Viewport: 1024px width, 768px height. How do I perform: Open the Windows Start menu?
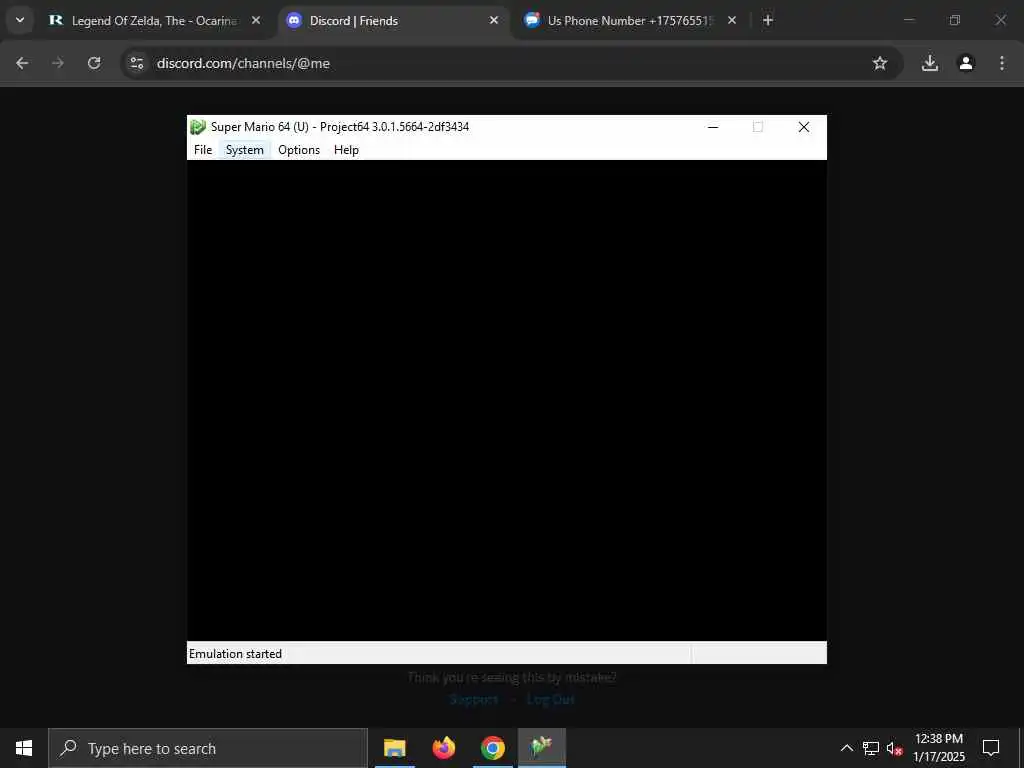[x=24, y=748]
